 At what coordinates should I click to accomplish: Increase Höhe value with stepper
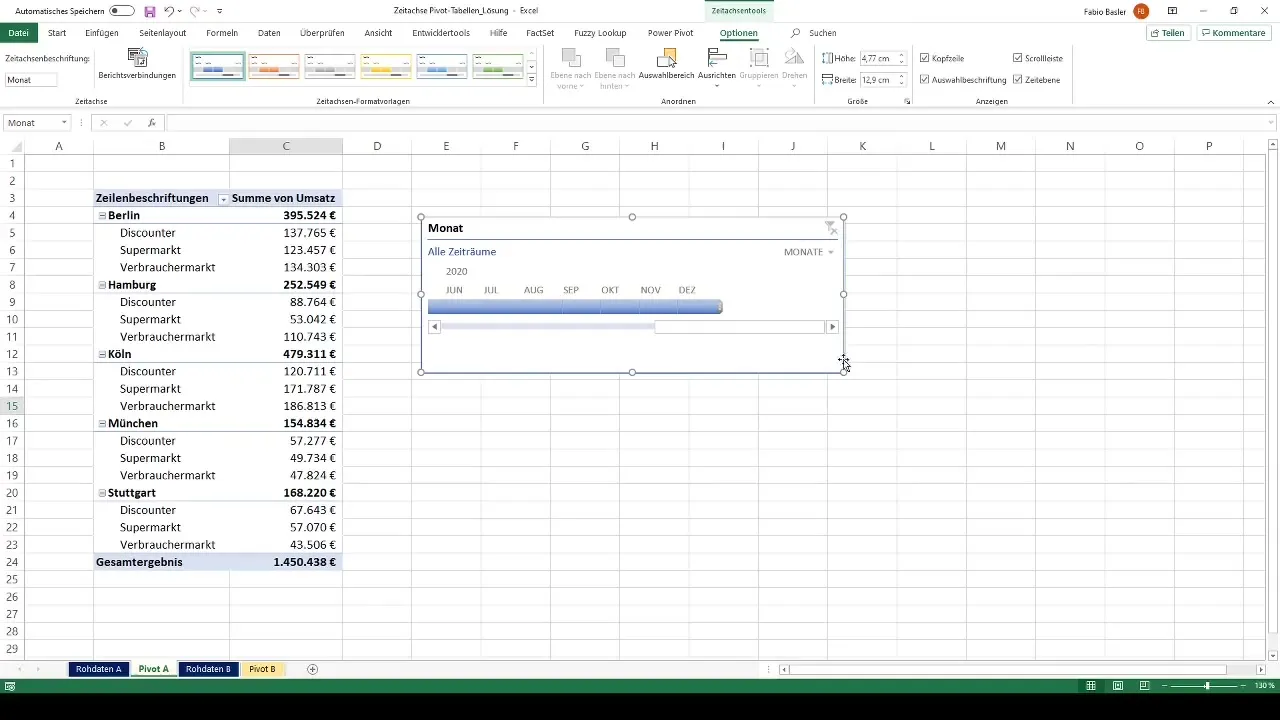[902, 55]
